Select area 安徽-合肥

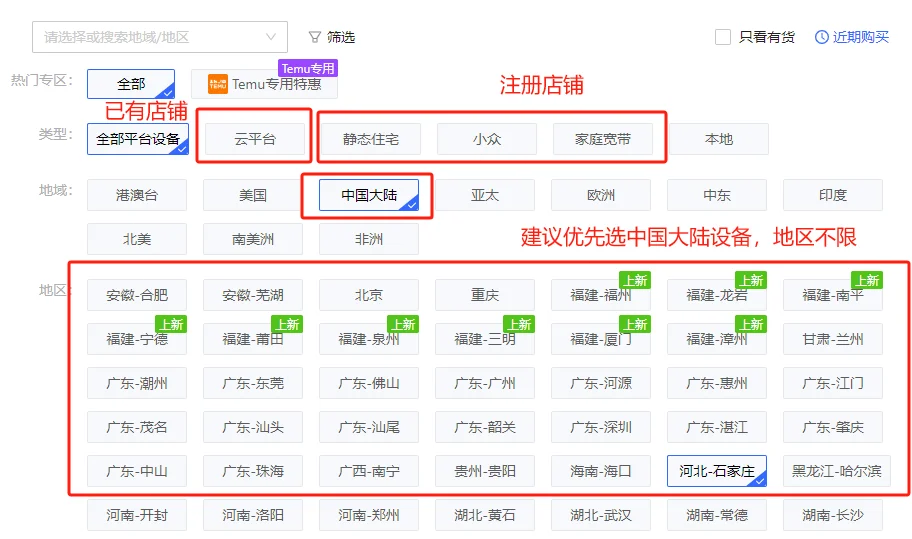click(137, 295)
